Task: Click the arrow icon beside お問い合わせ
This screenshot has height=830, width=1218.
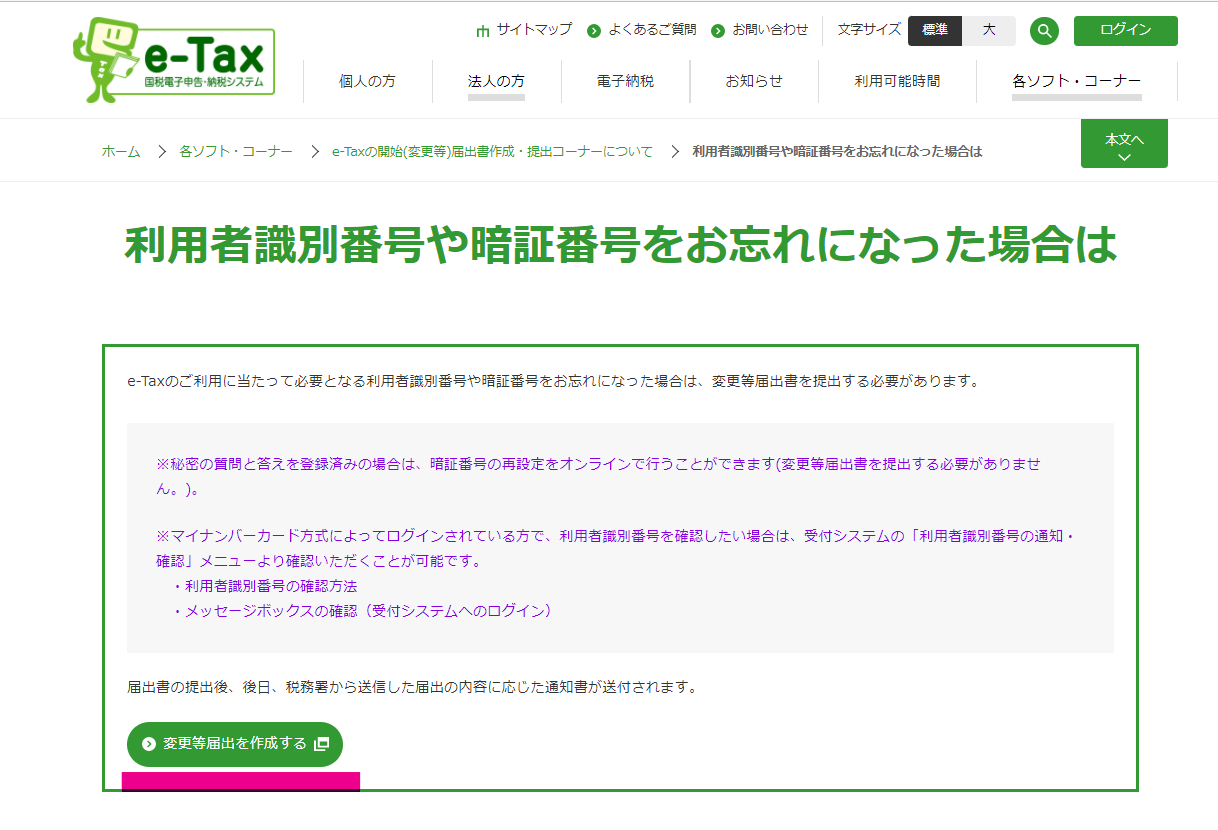Action: 718,31
